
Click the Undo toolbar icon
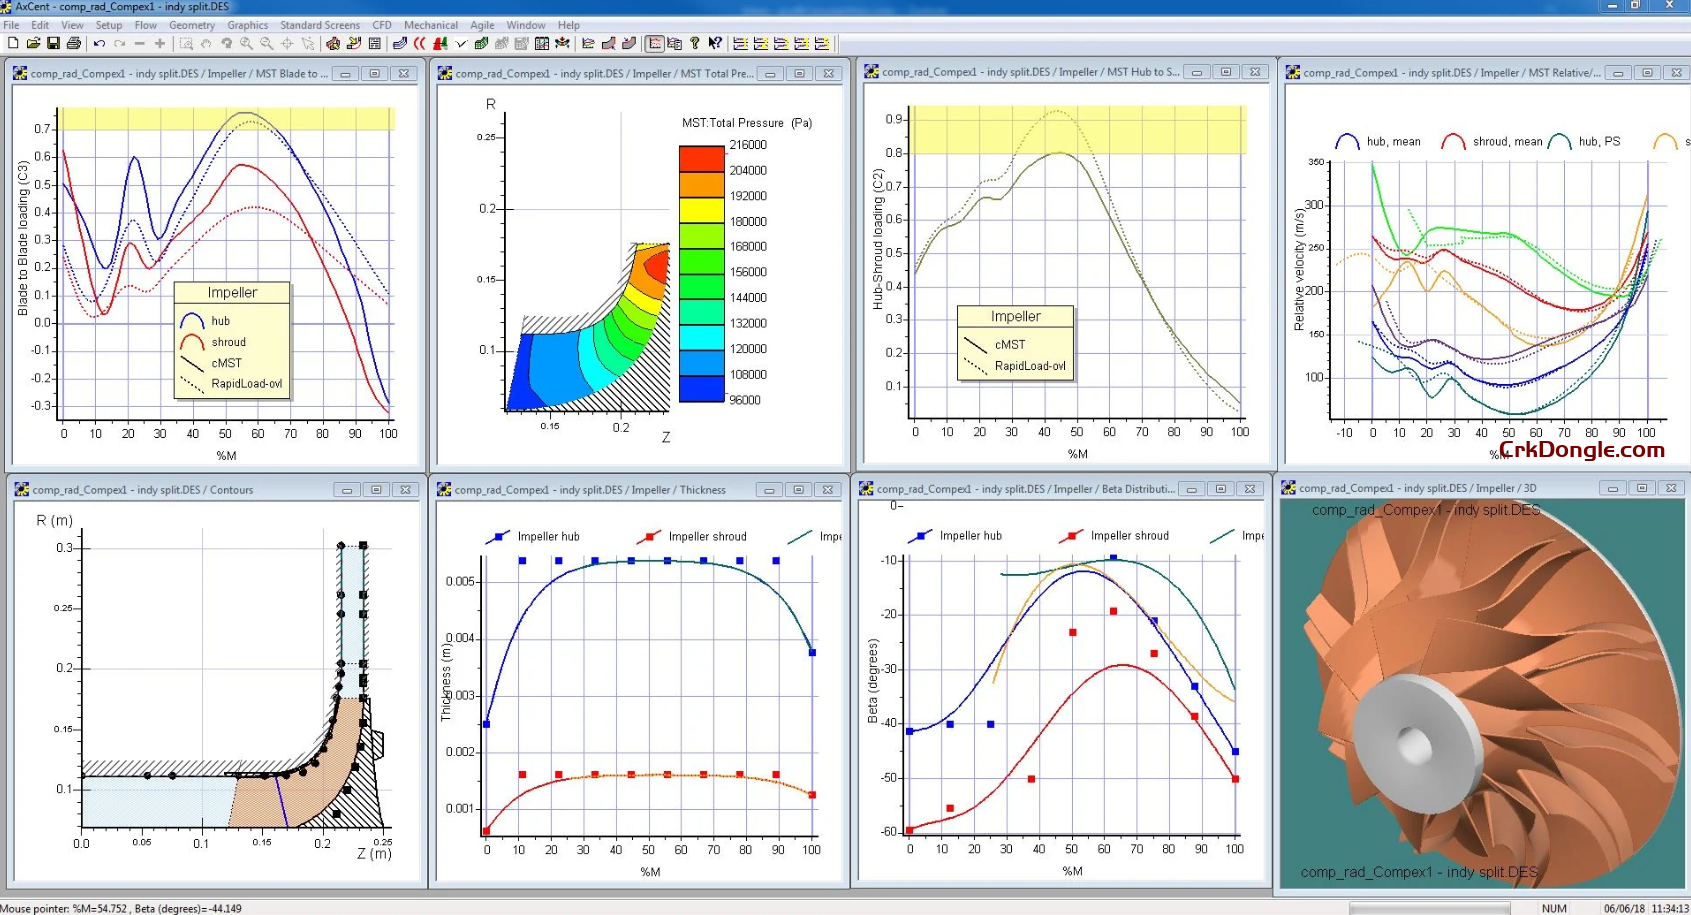[98, 43]
